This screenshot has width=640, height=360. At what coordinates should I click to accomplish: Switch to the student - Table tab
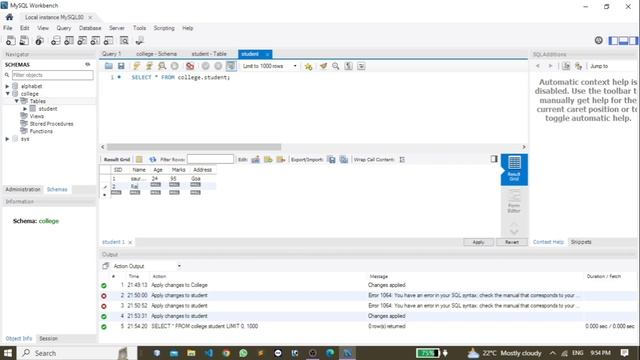click(x=209, y=54)
